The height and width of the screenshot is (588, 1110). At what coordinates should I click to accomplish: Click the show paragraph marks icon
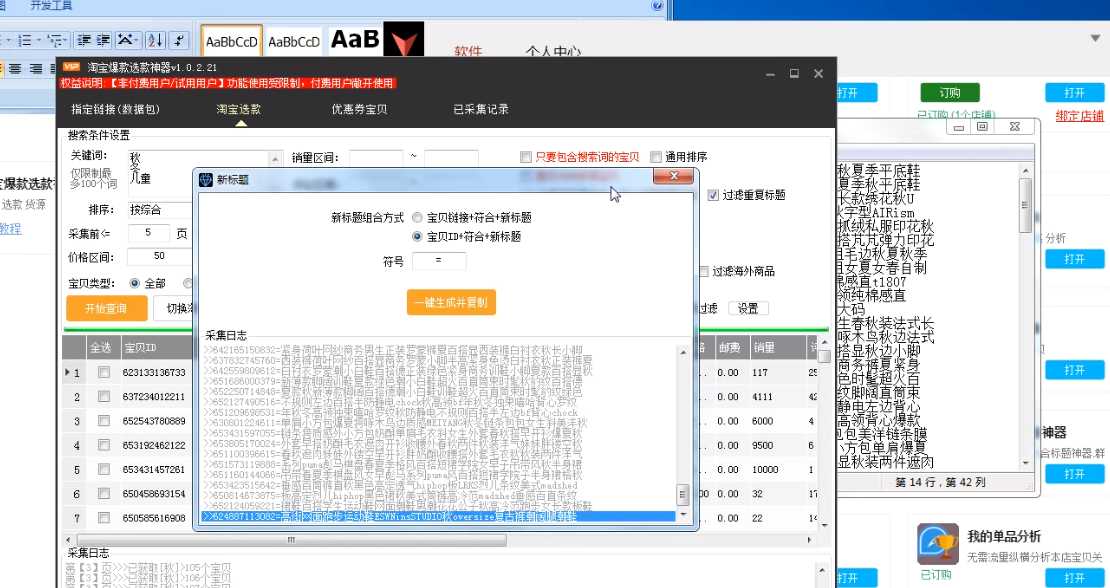179,40
